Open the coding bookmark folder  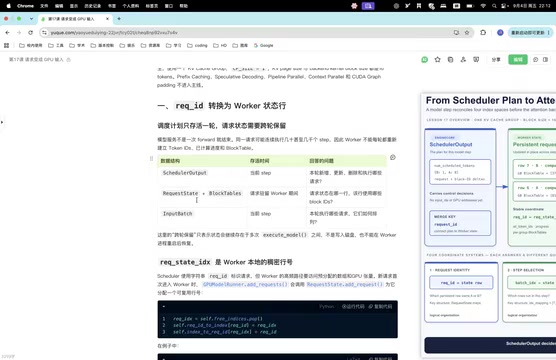point(197,45)
